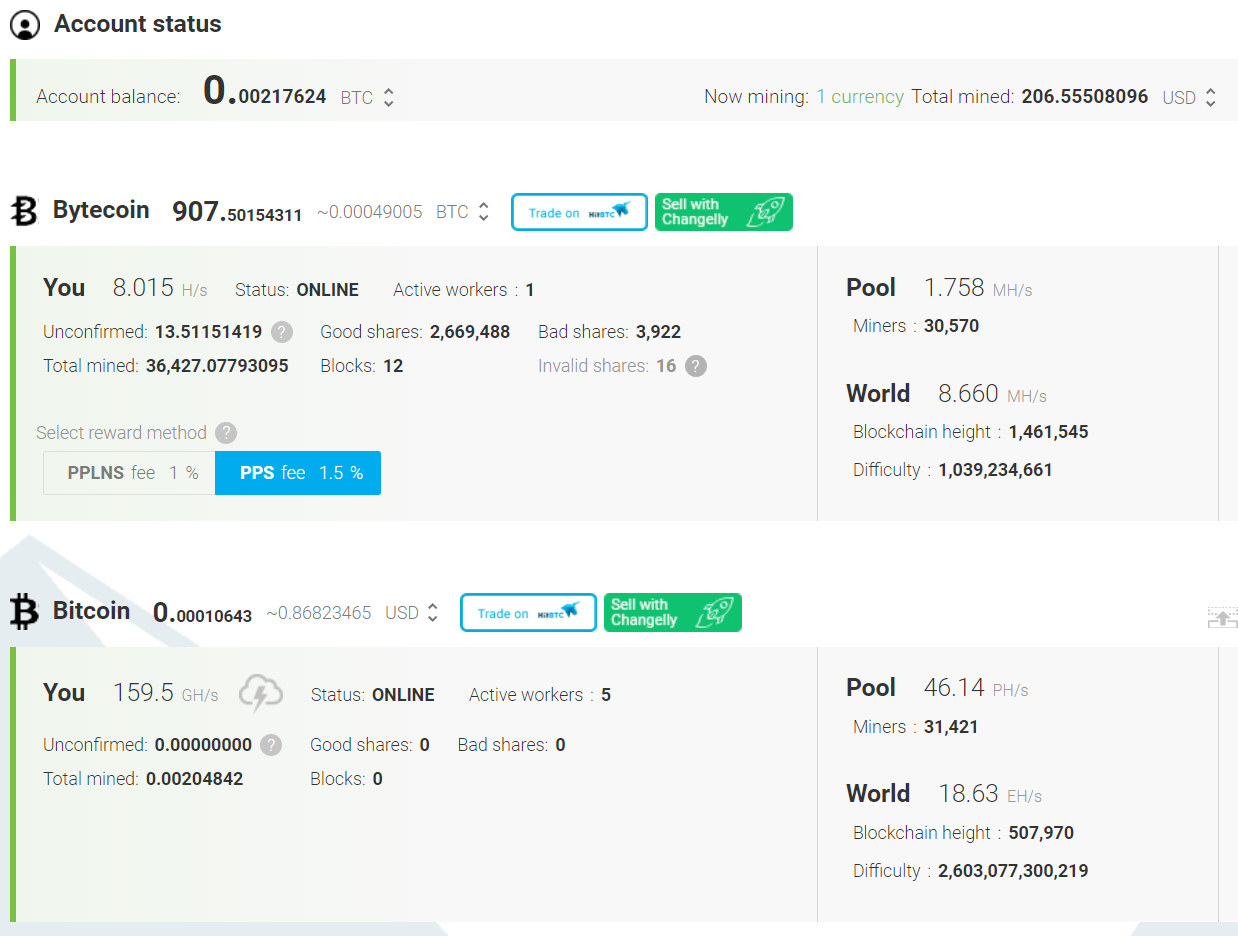1238x936 pixels.
Task: Click help icon beside Bitcoin Unconfirmed
Action: [x=271, y=745]
